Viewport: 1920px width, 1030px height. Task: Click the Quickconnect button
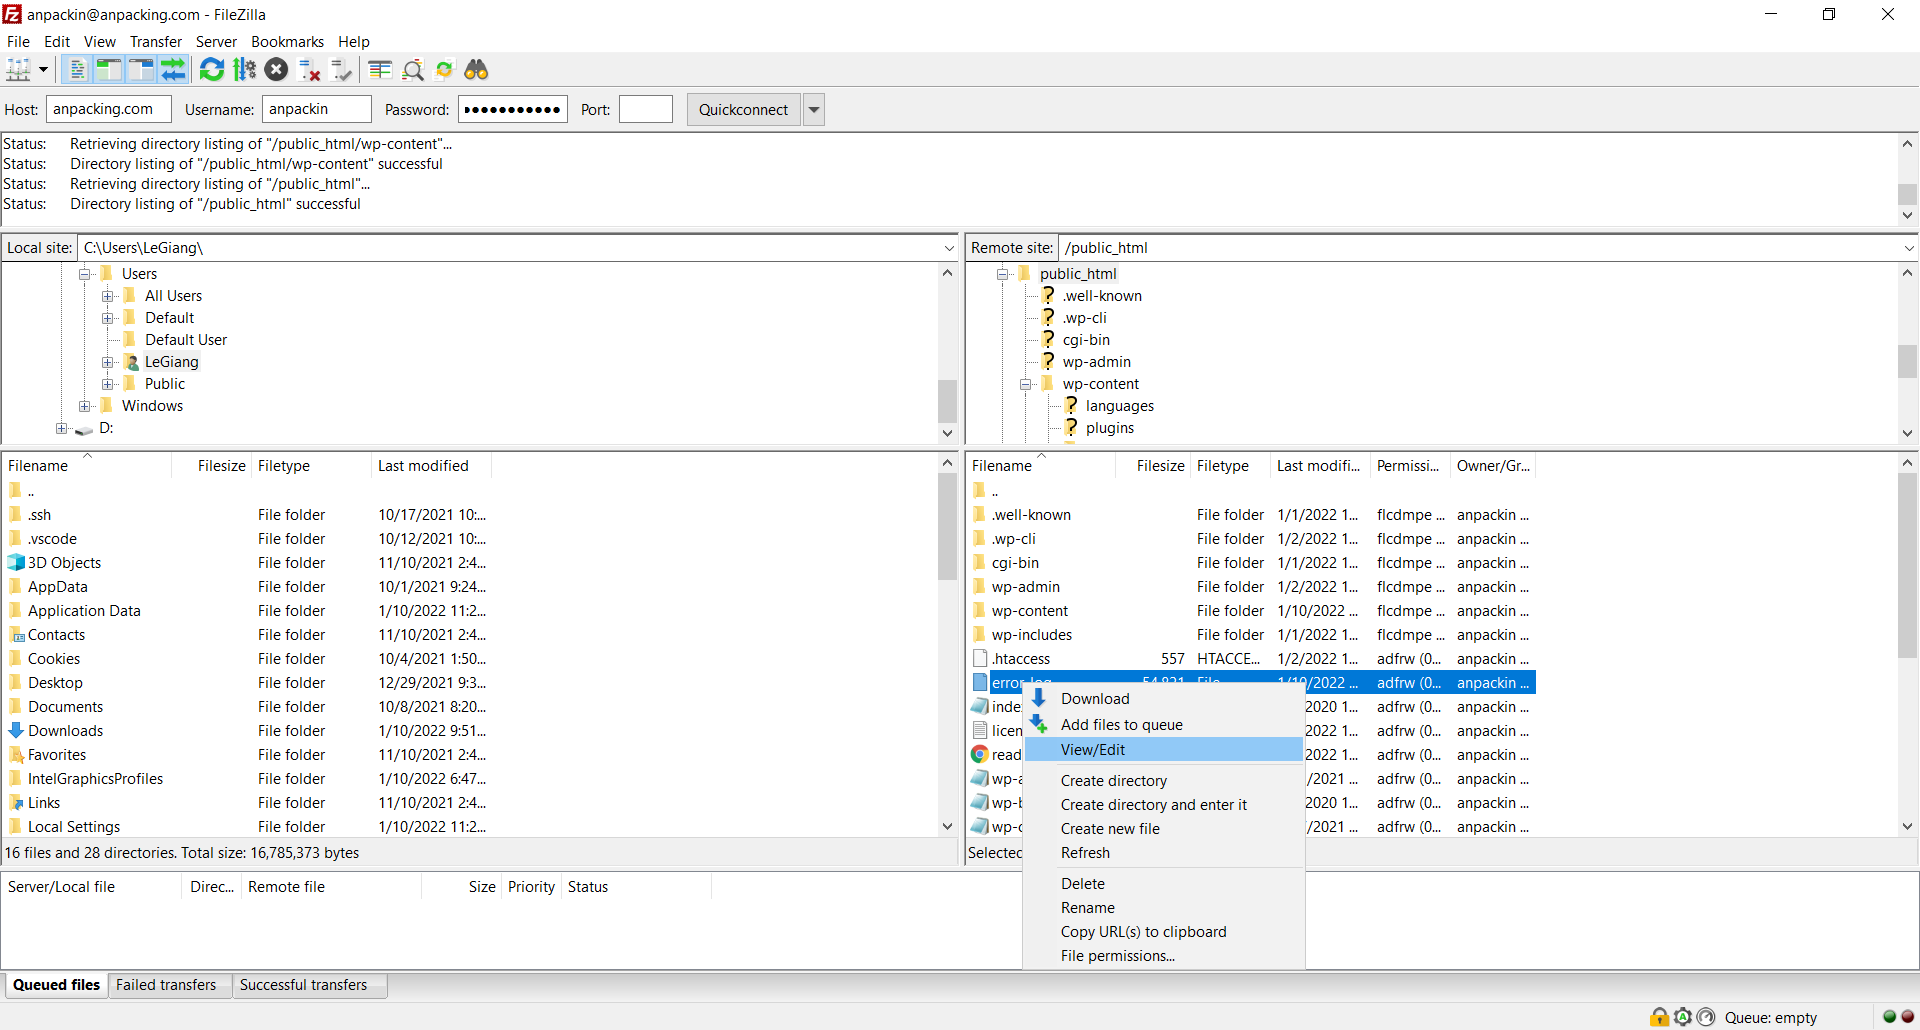point(743,110)
